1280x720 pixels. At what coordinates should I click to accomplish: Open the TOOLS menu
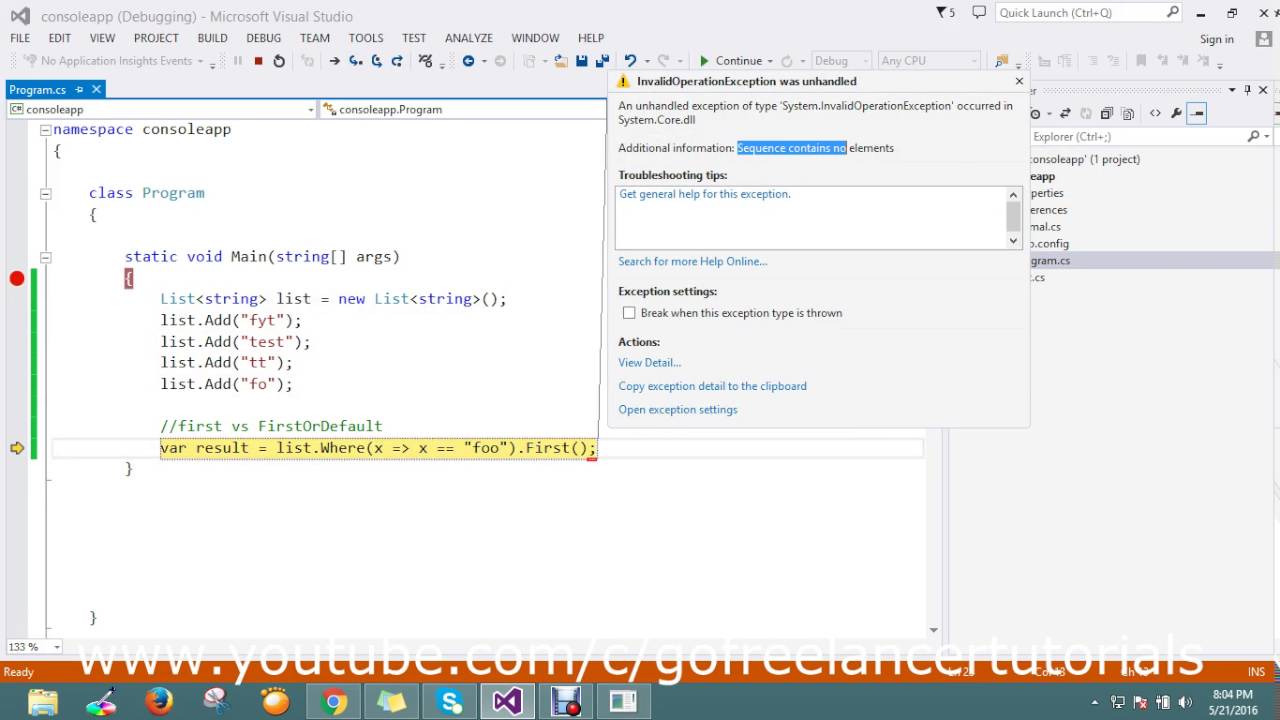[x=366, y=38]
